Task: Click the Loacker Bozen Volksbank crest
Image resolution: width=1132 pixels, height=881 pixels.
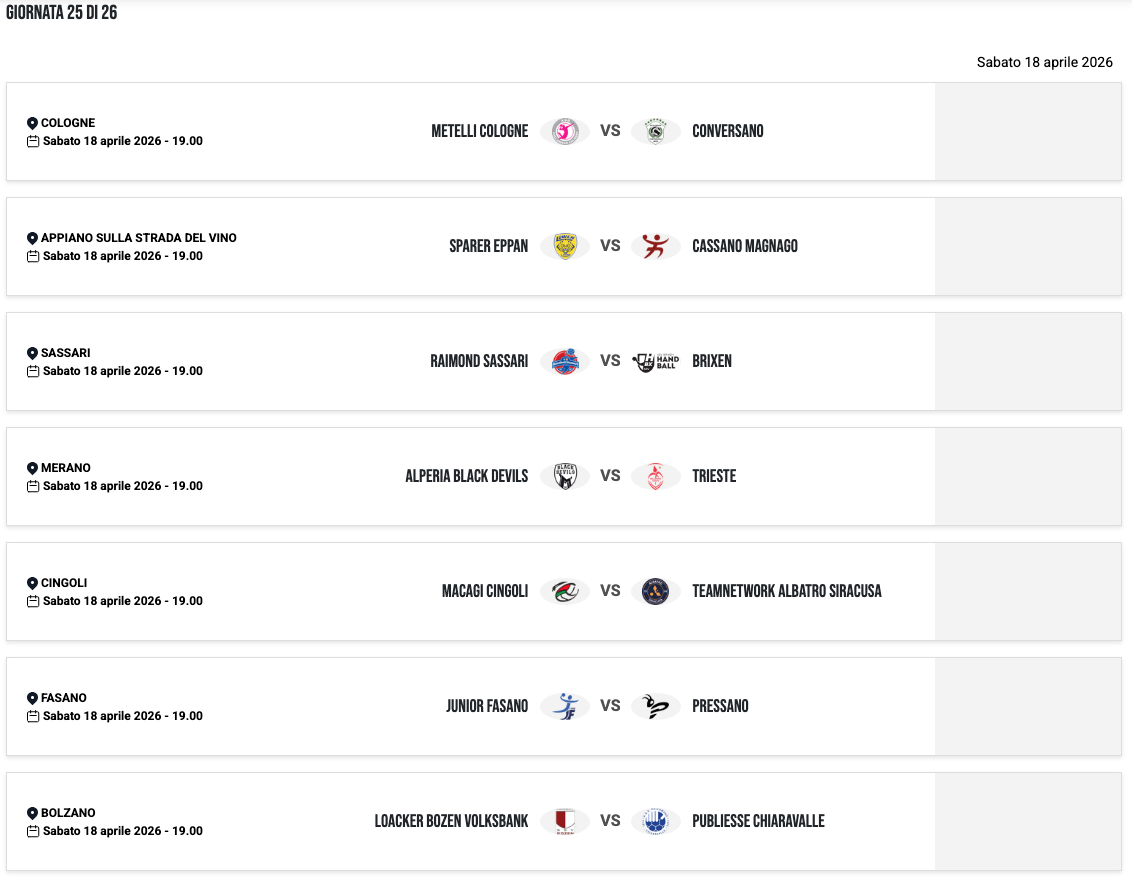Action: coord(565,821)
